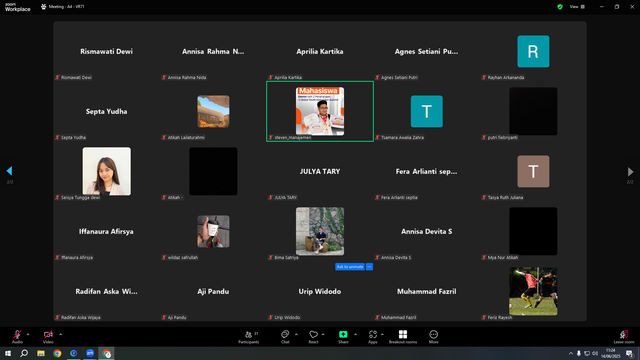Image resolution: width=640 pixels, height=360 pixels.
Task: Select the Septa Yudha participant tile
Action: coord(107,111)
